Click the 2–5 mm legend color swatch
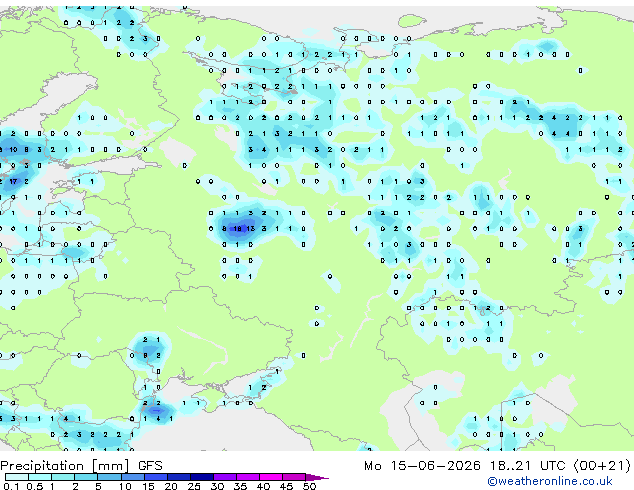634x490 pixels. (86, 477)
